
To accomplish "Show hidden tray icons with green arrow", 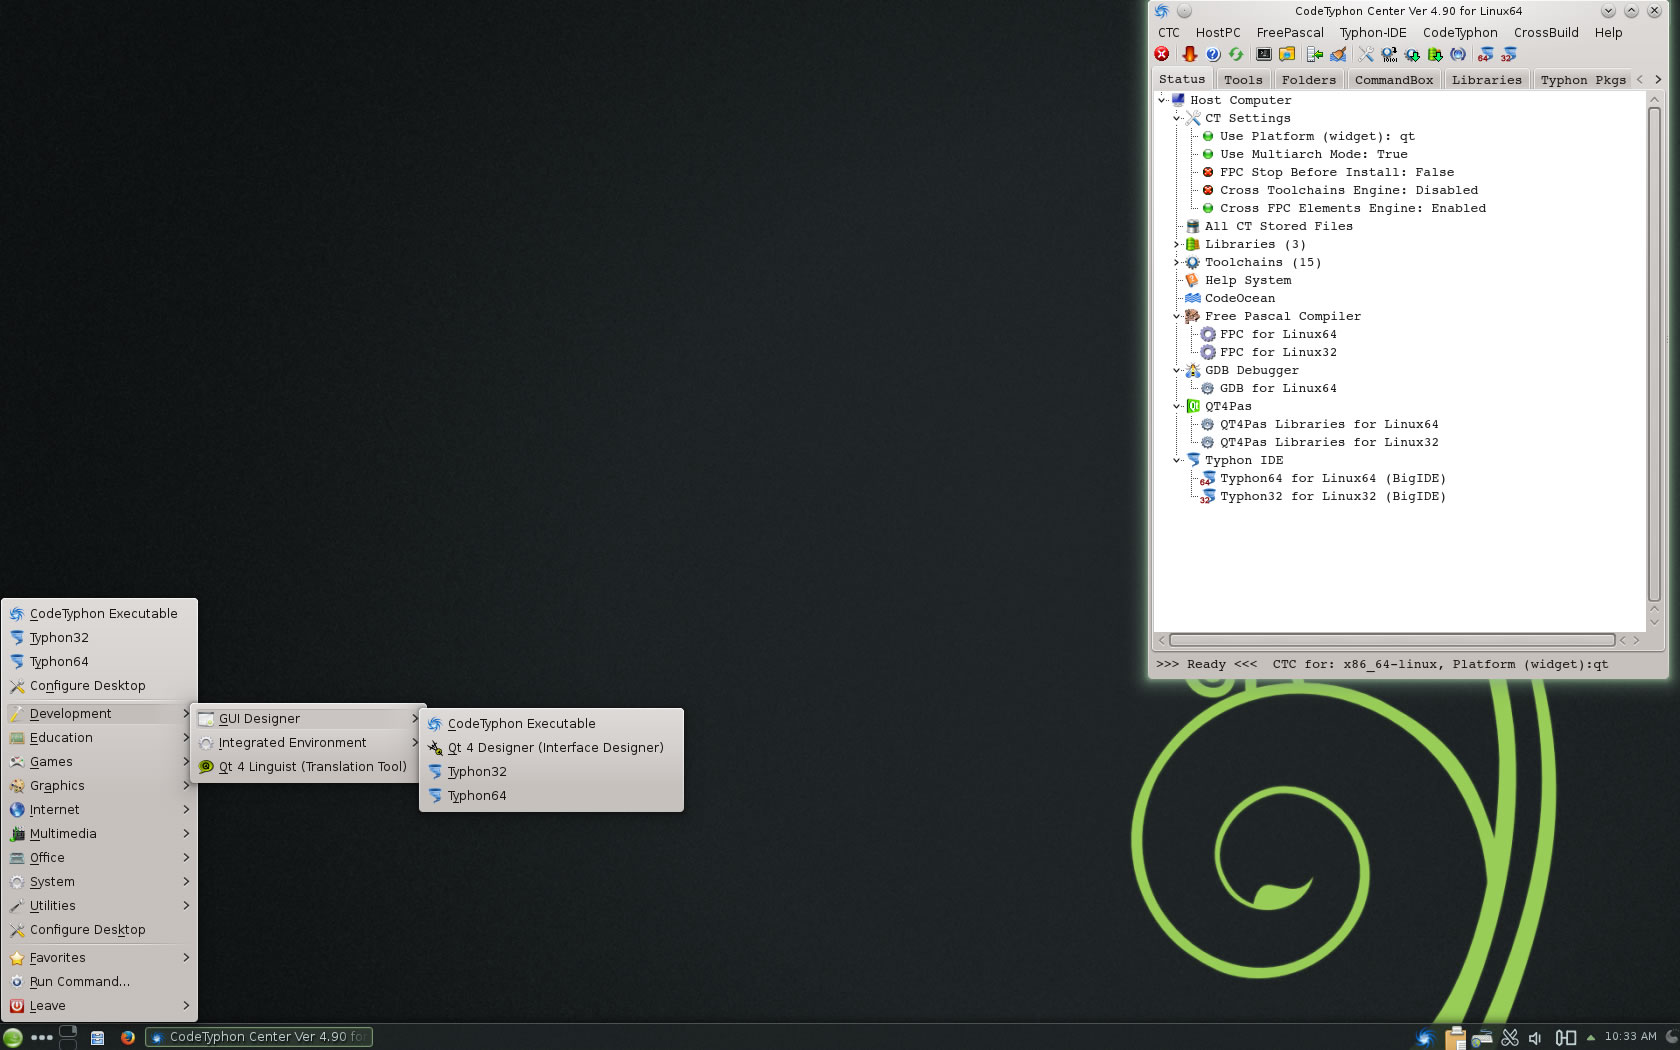I will 1590,1037.
